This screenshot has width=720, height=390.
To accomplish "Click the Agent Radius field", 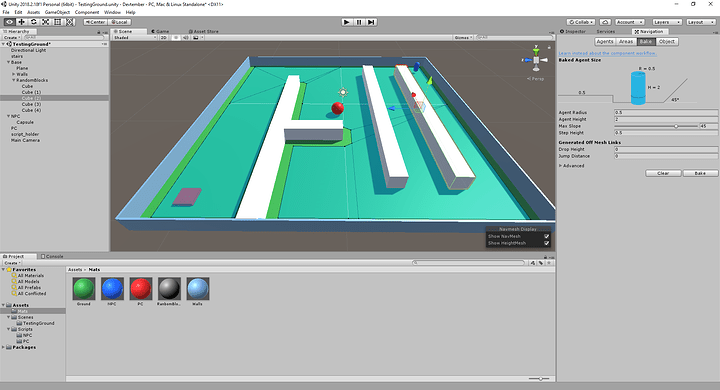I will pyautogui.click(x=666, y=112).
